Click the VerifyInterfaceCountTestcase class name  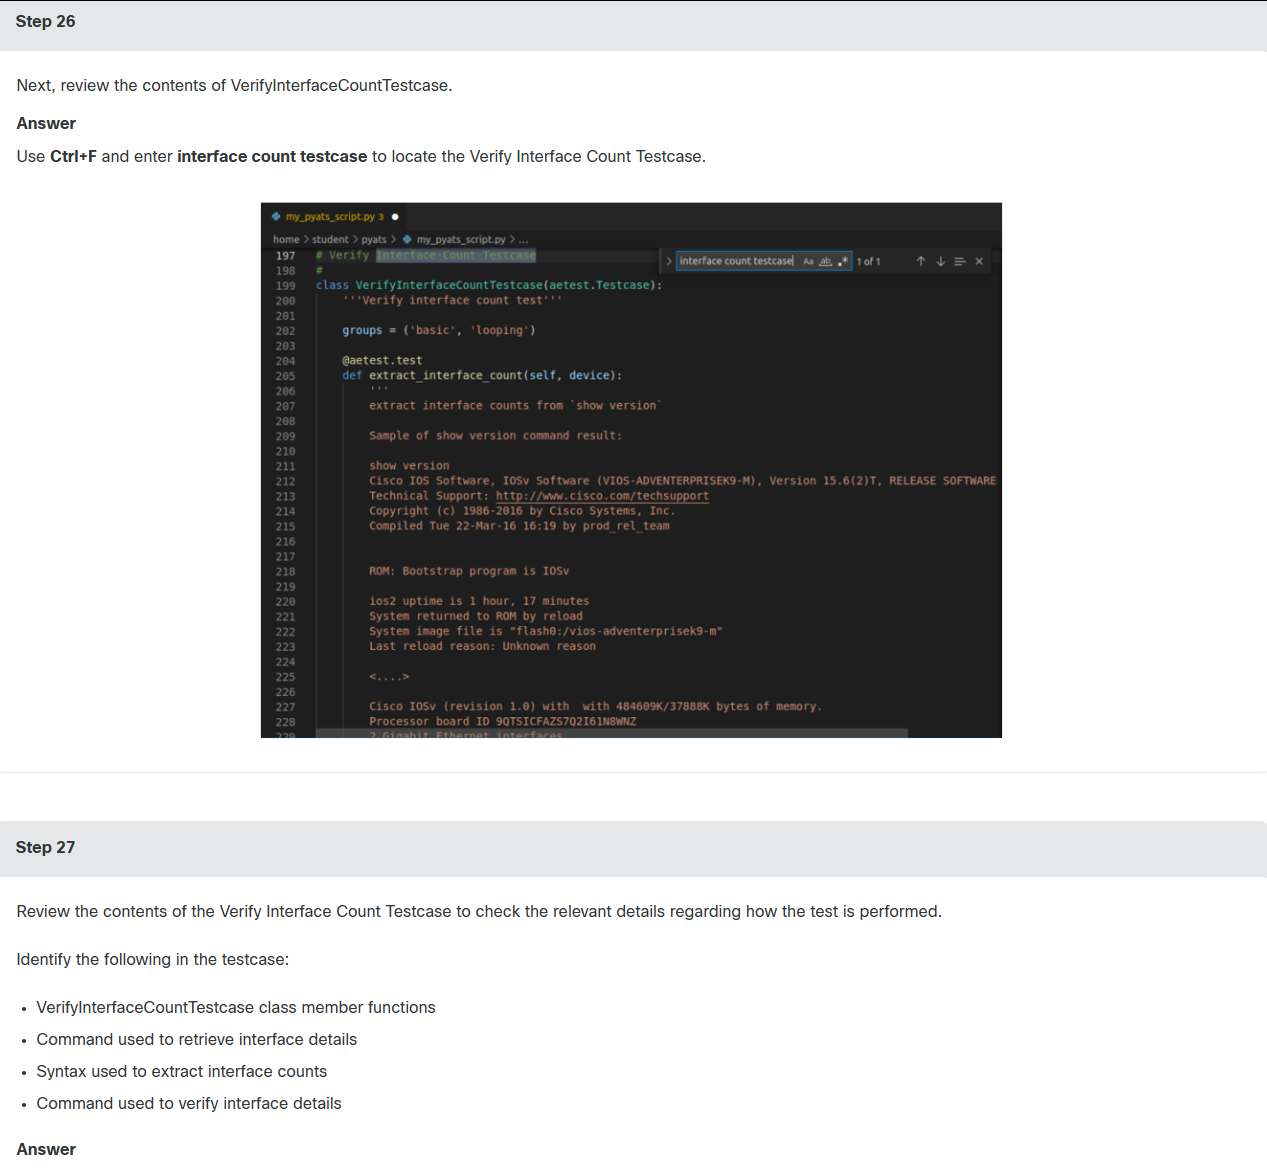pyautogui.click(x=449, y=285)
